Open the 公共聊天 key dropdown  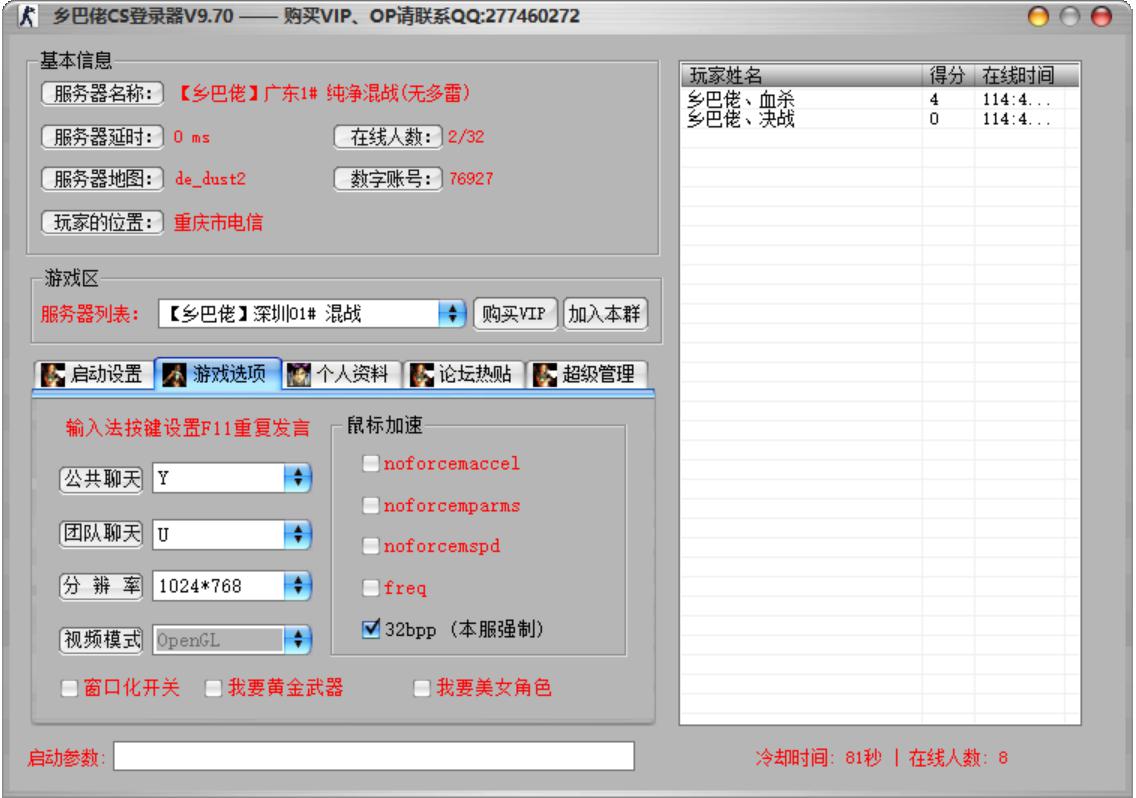click(298, 478)
